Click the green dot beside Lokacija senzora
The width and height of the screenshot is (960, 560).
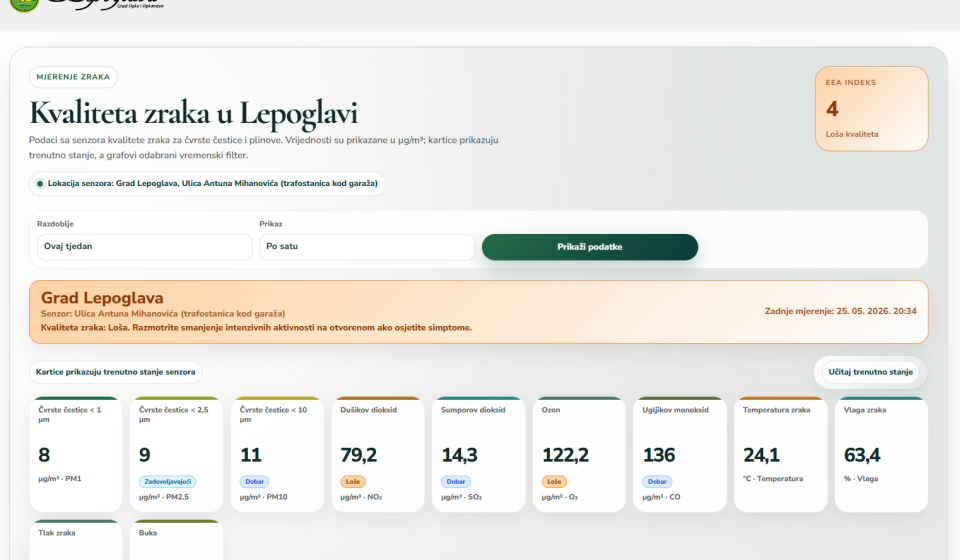pyautogui.click(x=40, y=184)
